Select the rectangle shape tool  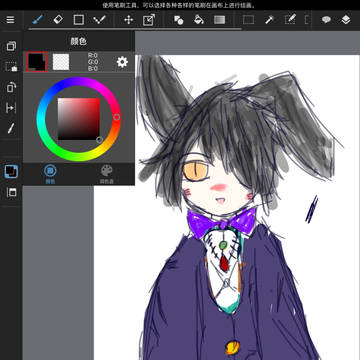tap(79, 20)
